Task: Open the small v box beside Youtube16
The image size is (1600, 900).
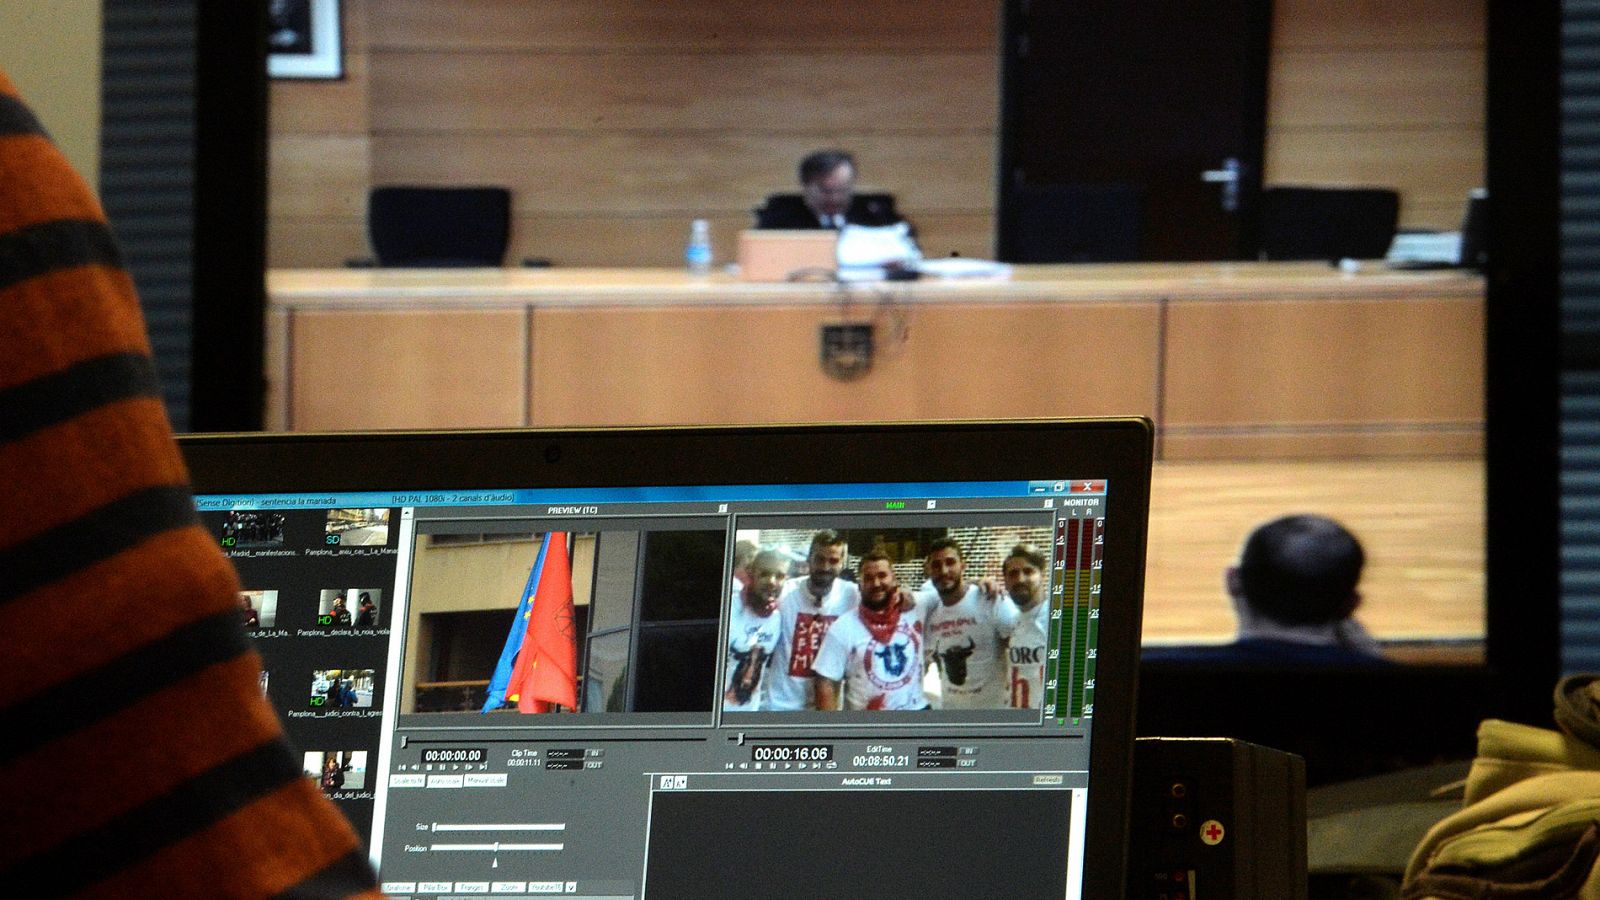Action: 571,887
